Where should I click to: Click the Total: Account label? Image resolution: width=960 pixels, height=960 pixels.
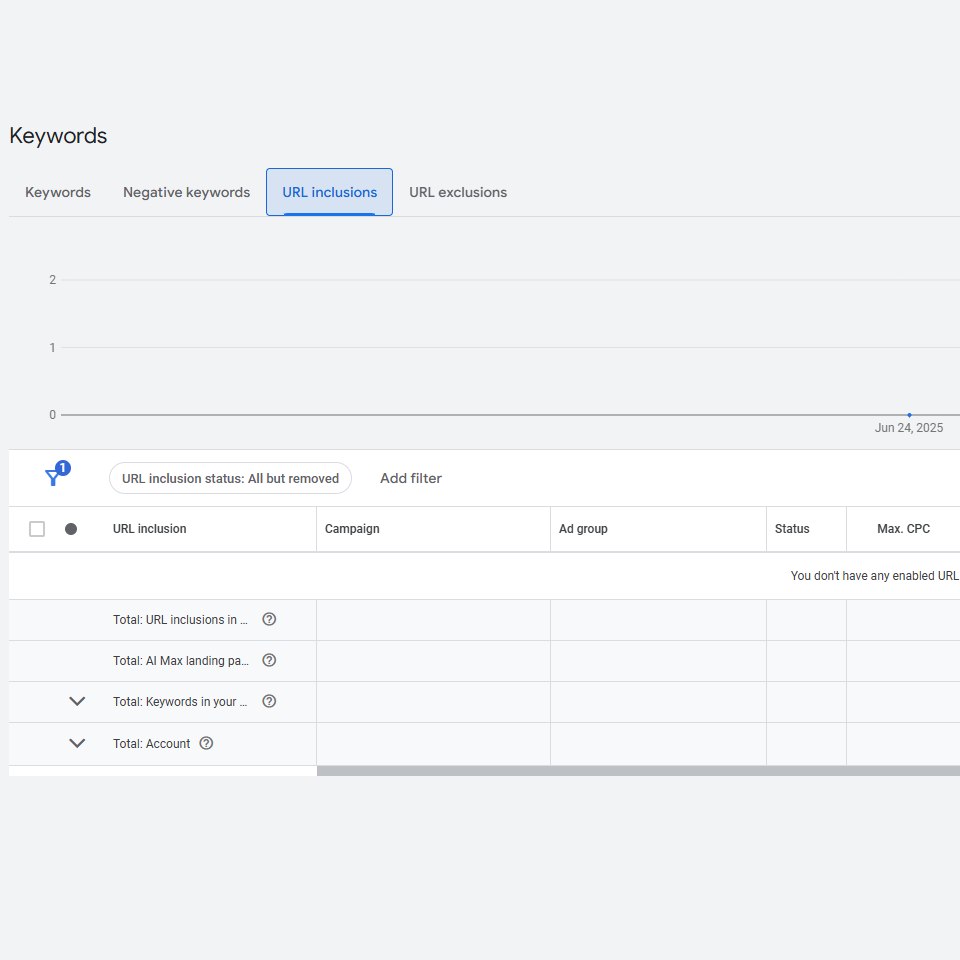tap(151, 743)
